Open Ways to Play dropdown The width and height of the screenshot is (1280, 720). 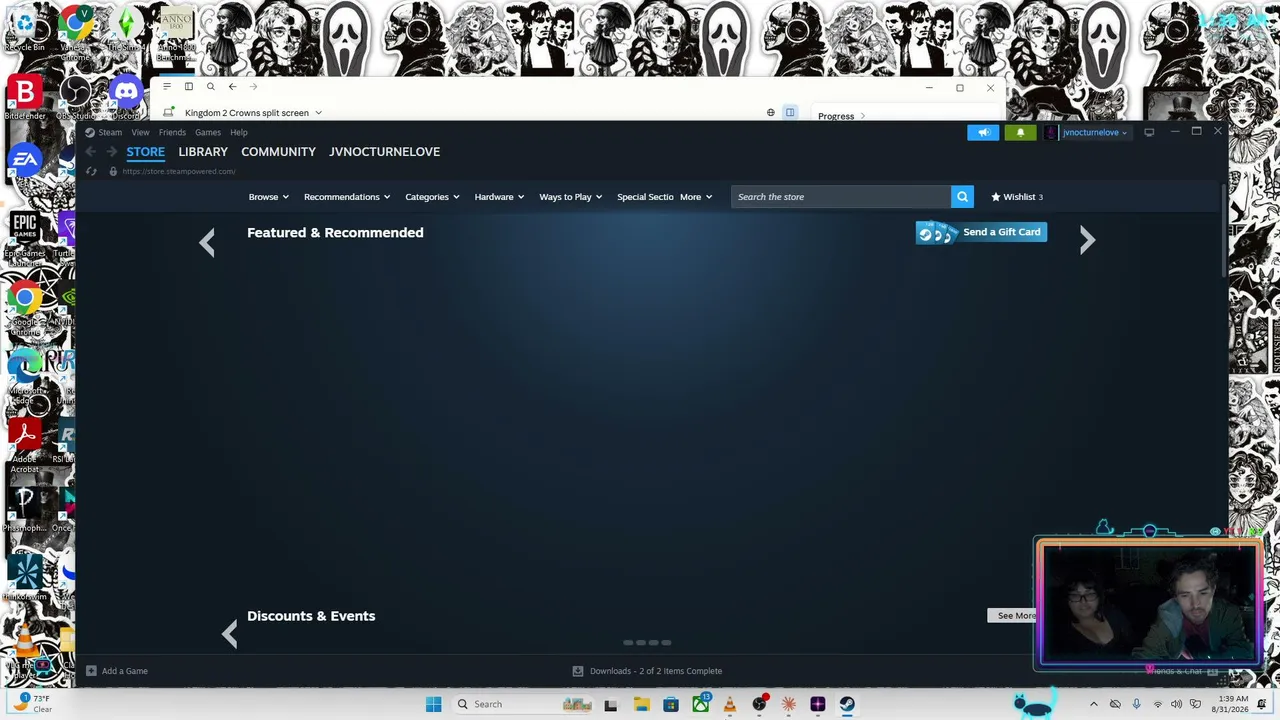(x=571, y=197)
